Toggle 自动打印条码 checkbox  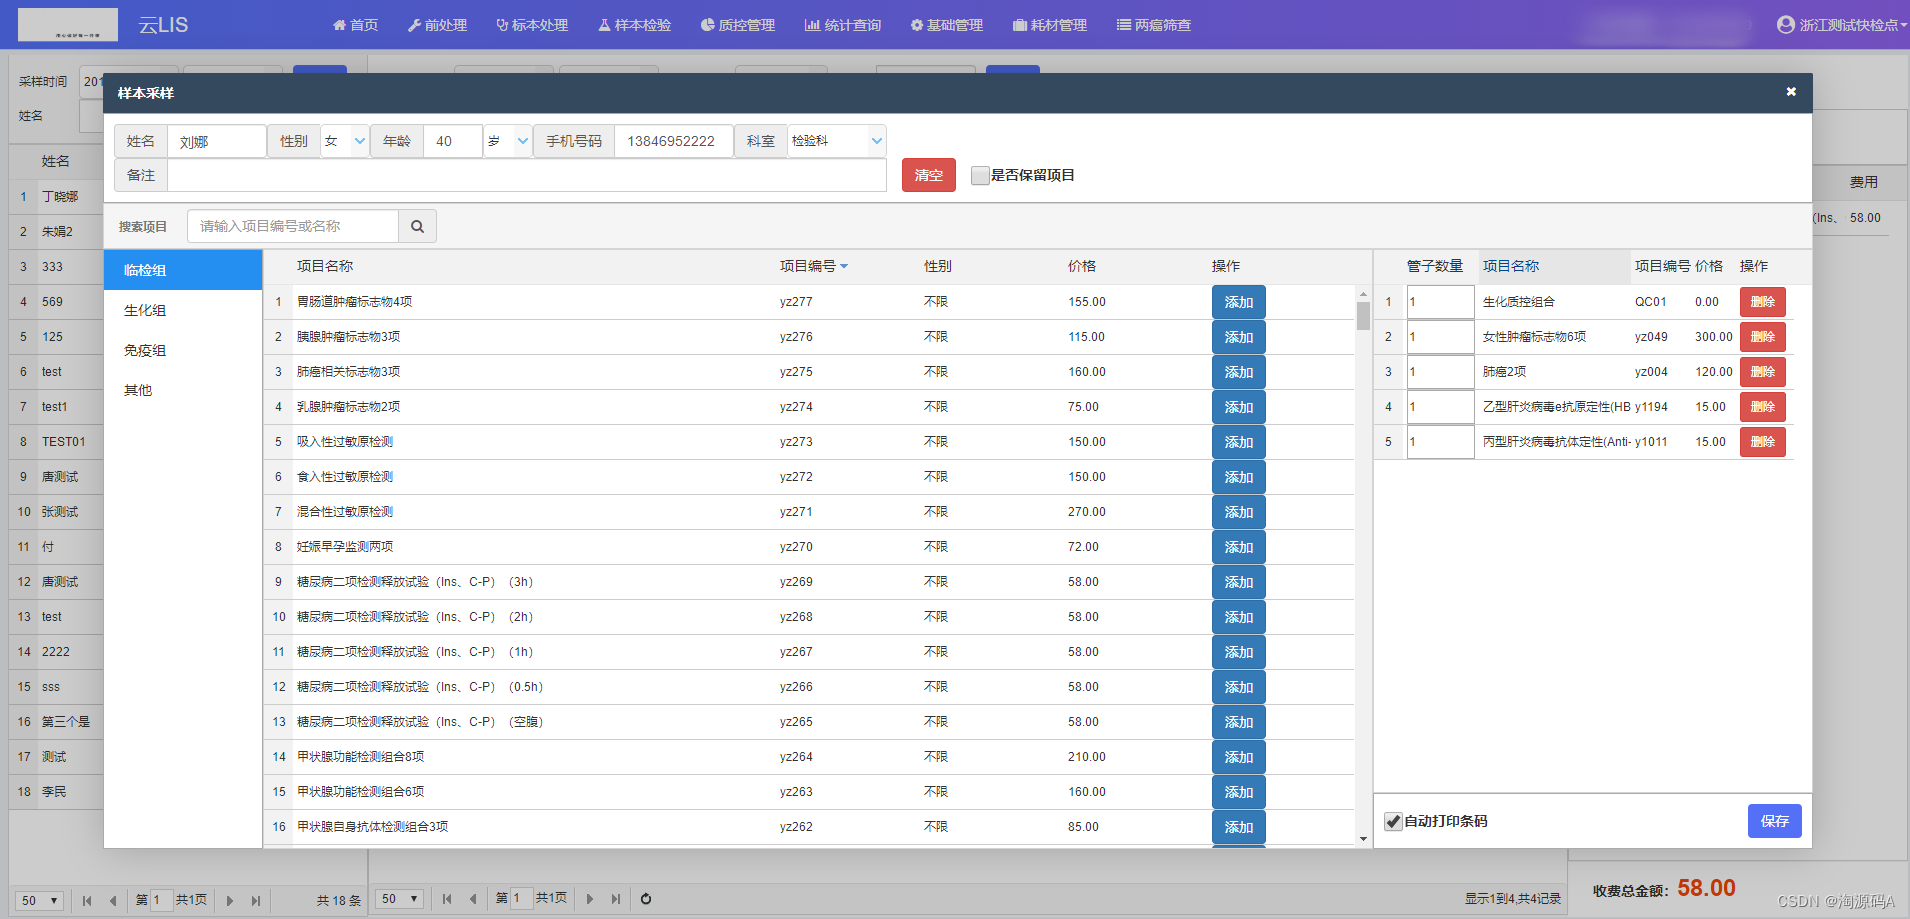click(x=1393, y=822)
